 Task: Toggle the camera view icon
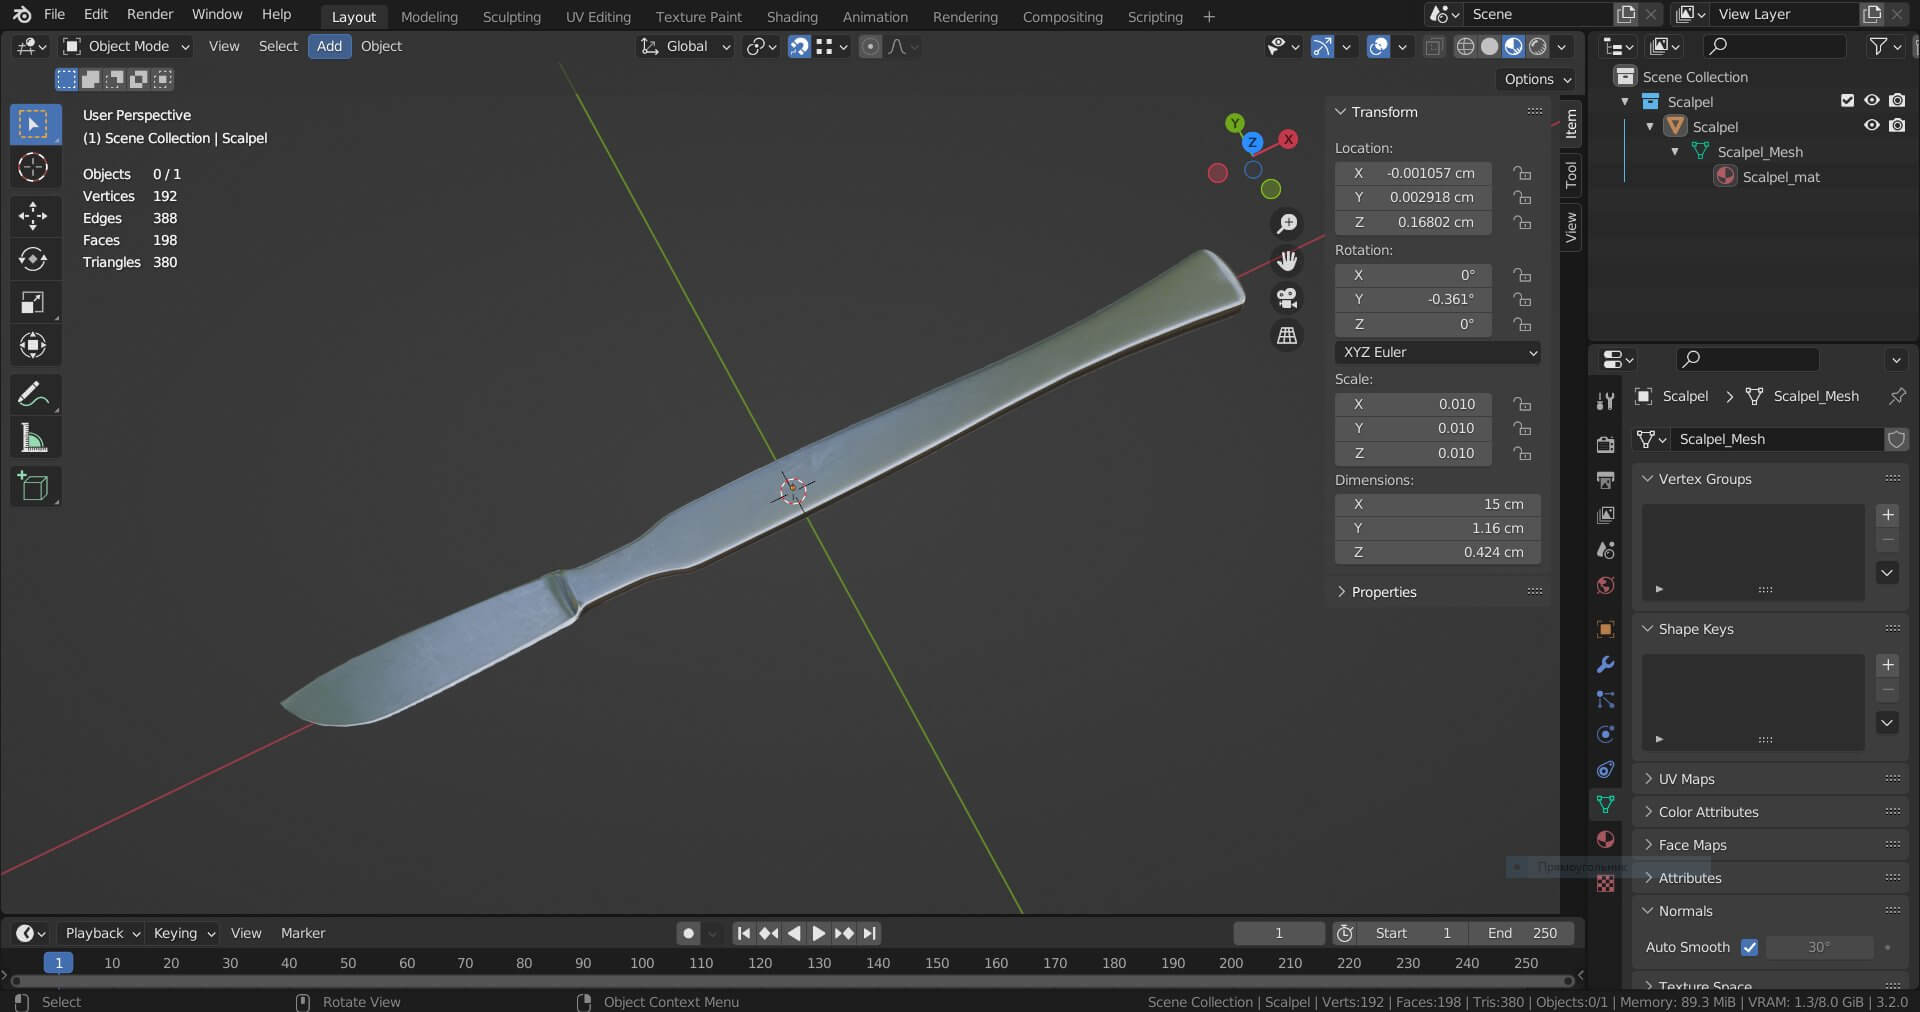1287,298
